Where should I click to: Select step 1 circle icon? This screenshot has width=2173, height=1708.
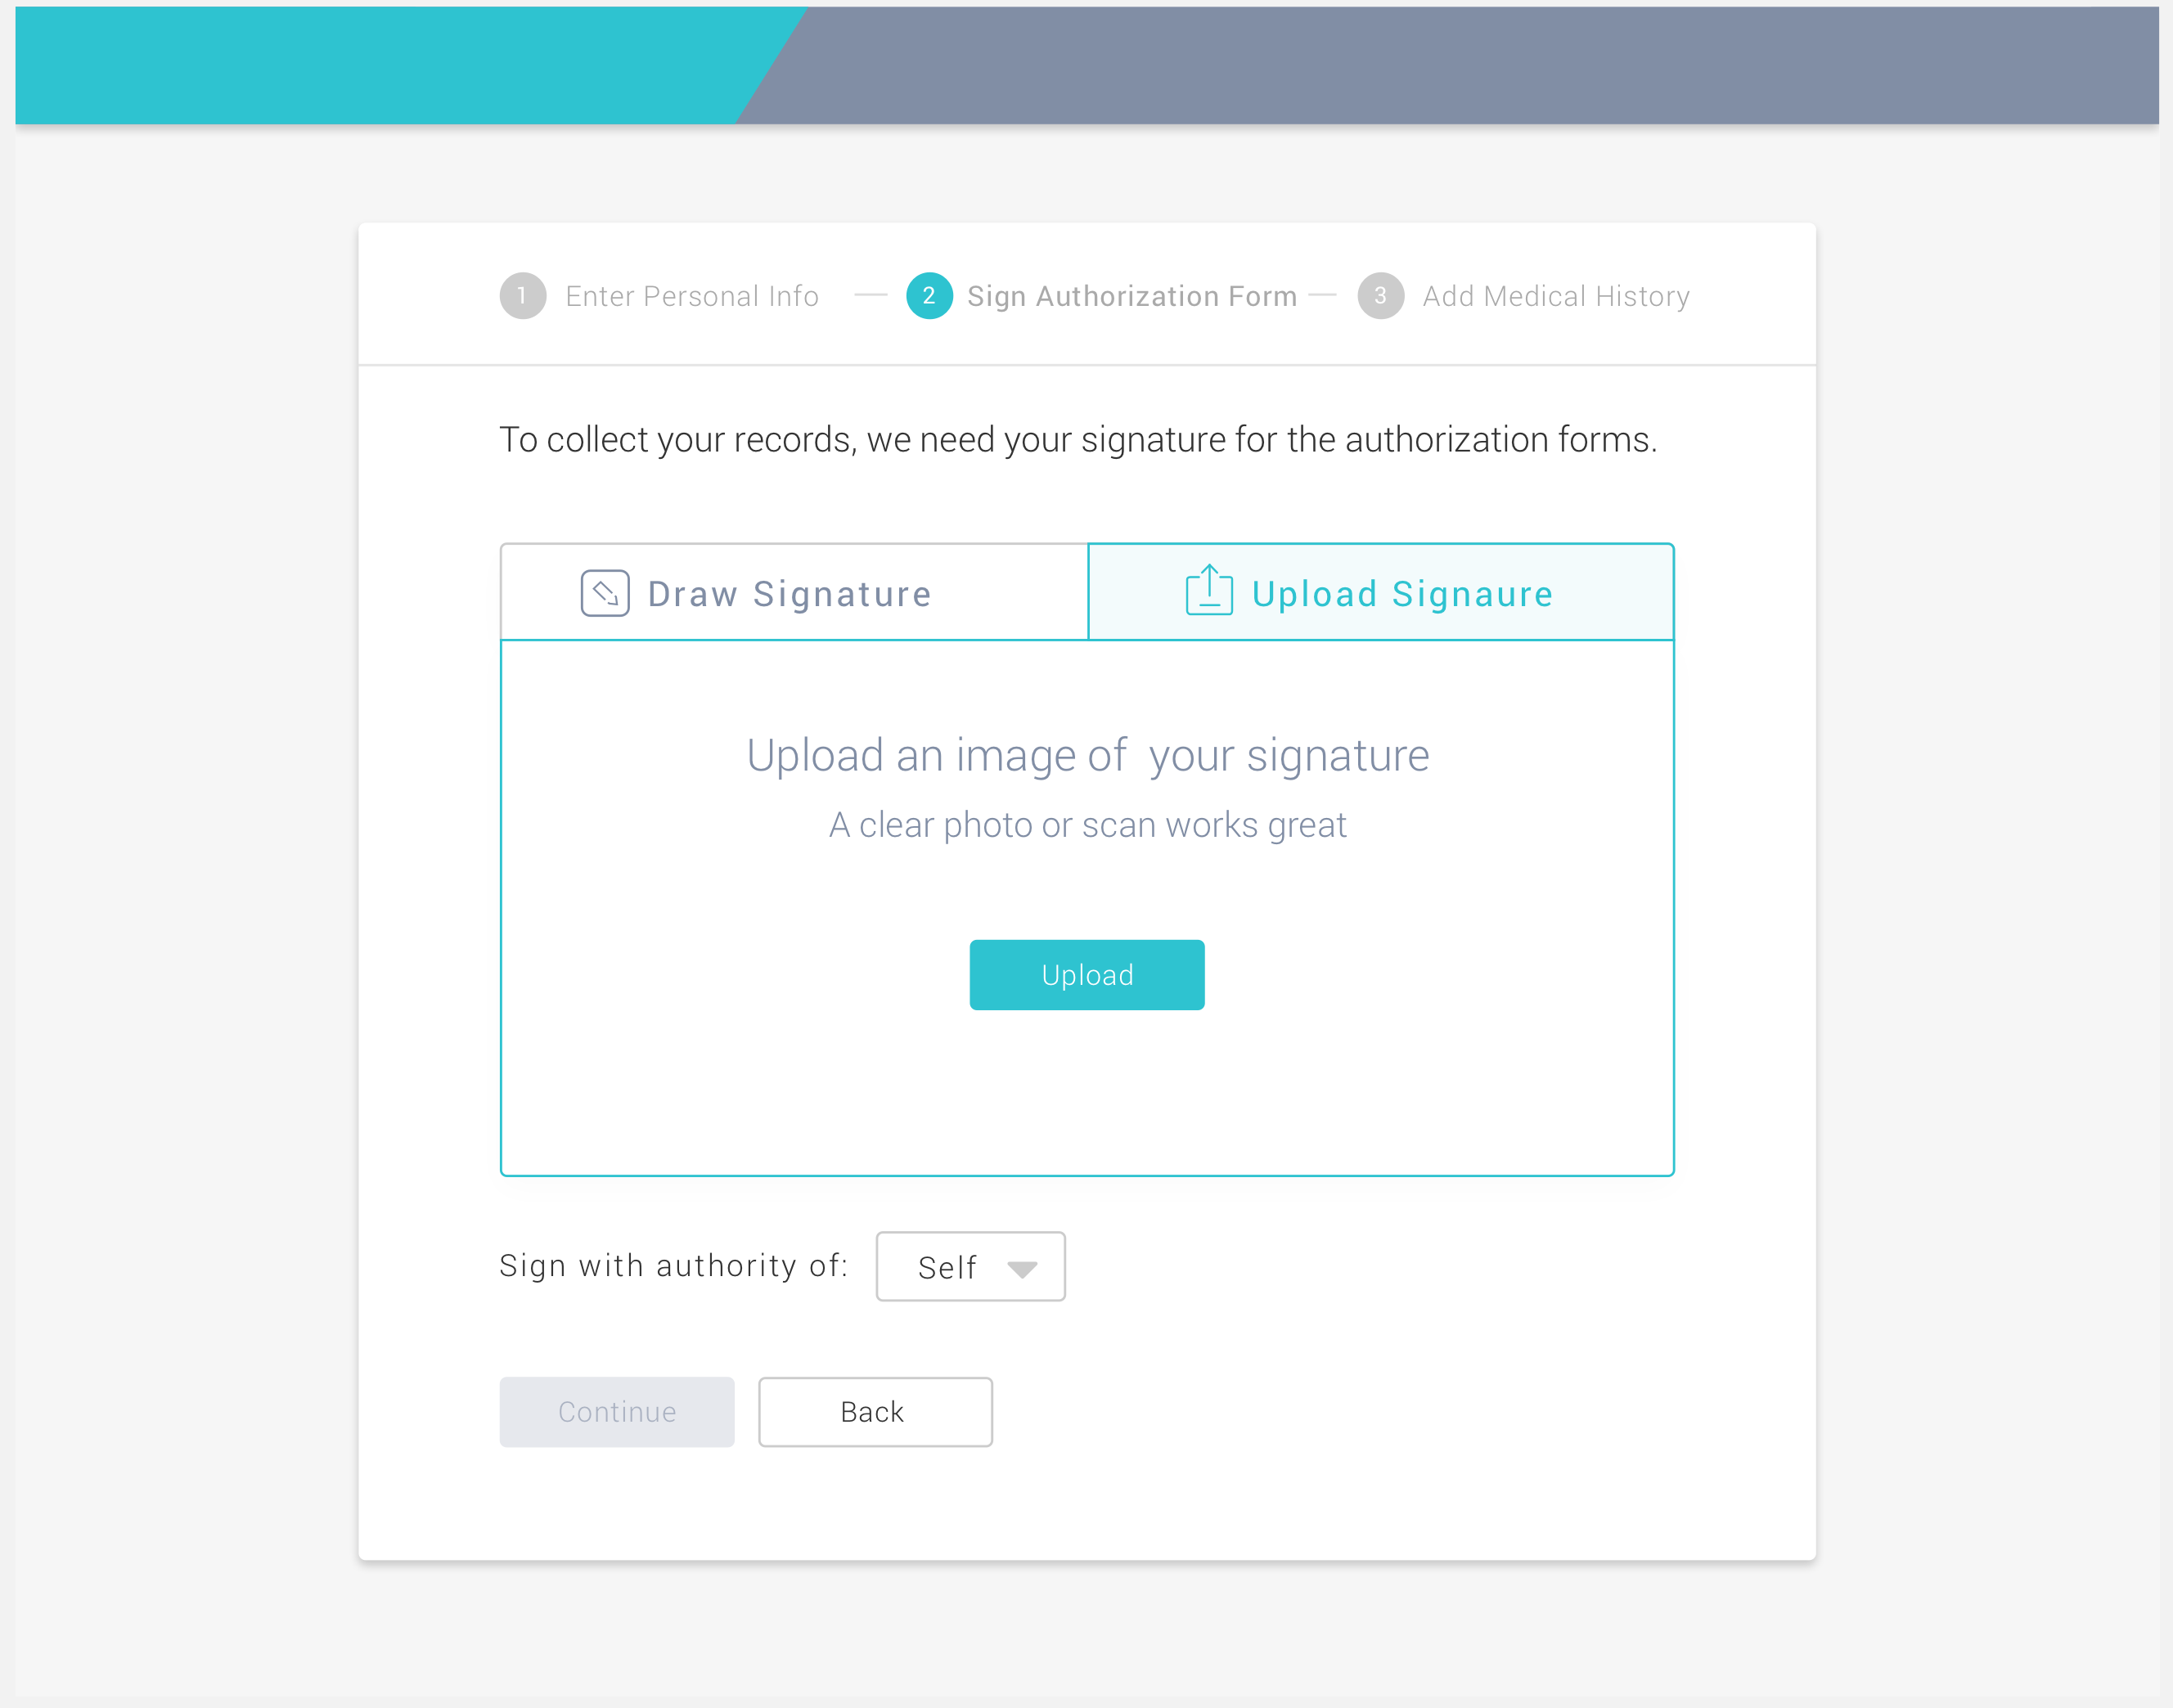point(522,295)
